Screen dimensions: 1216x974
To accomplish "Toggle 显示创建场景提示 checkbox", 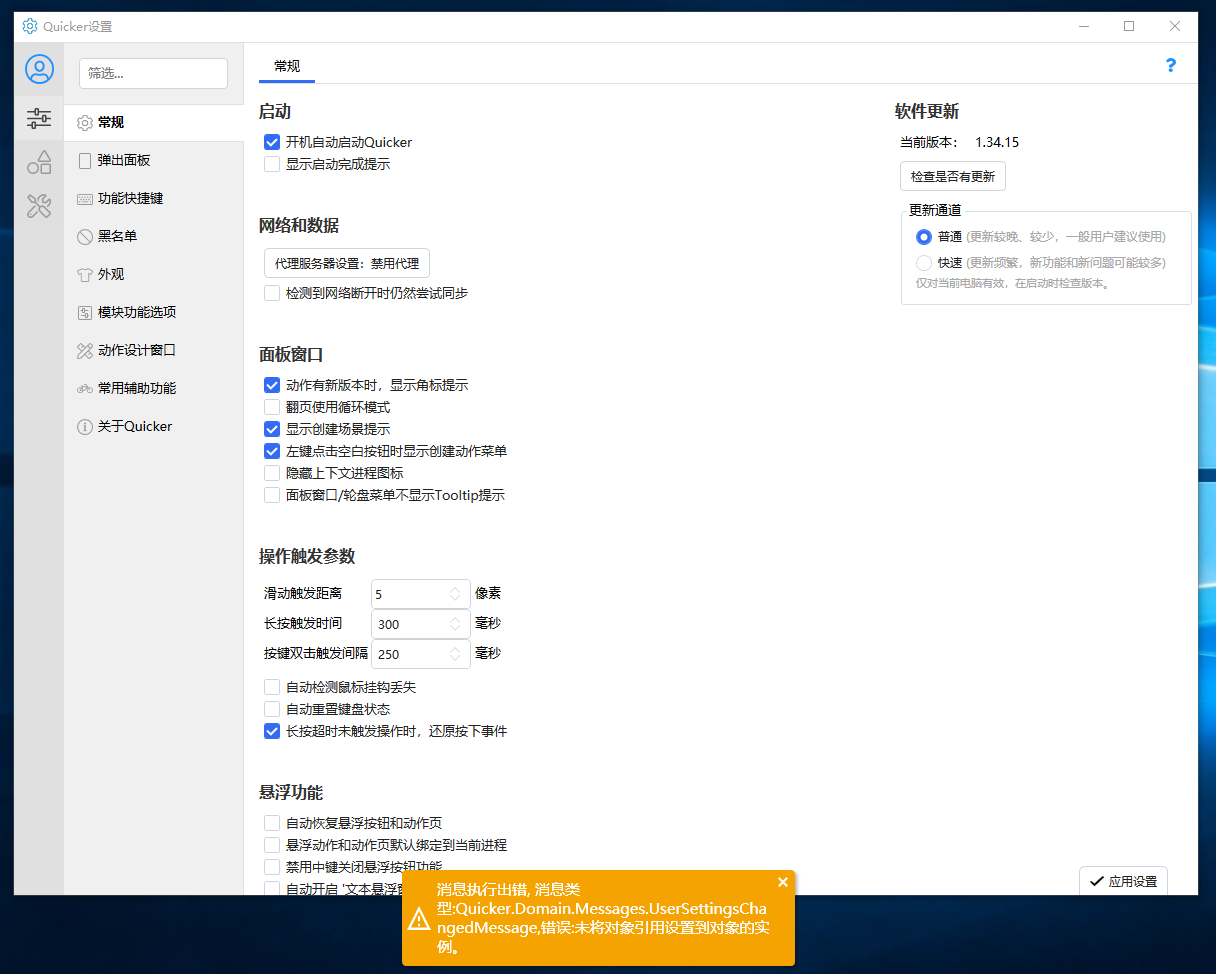I will point(272,429).
